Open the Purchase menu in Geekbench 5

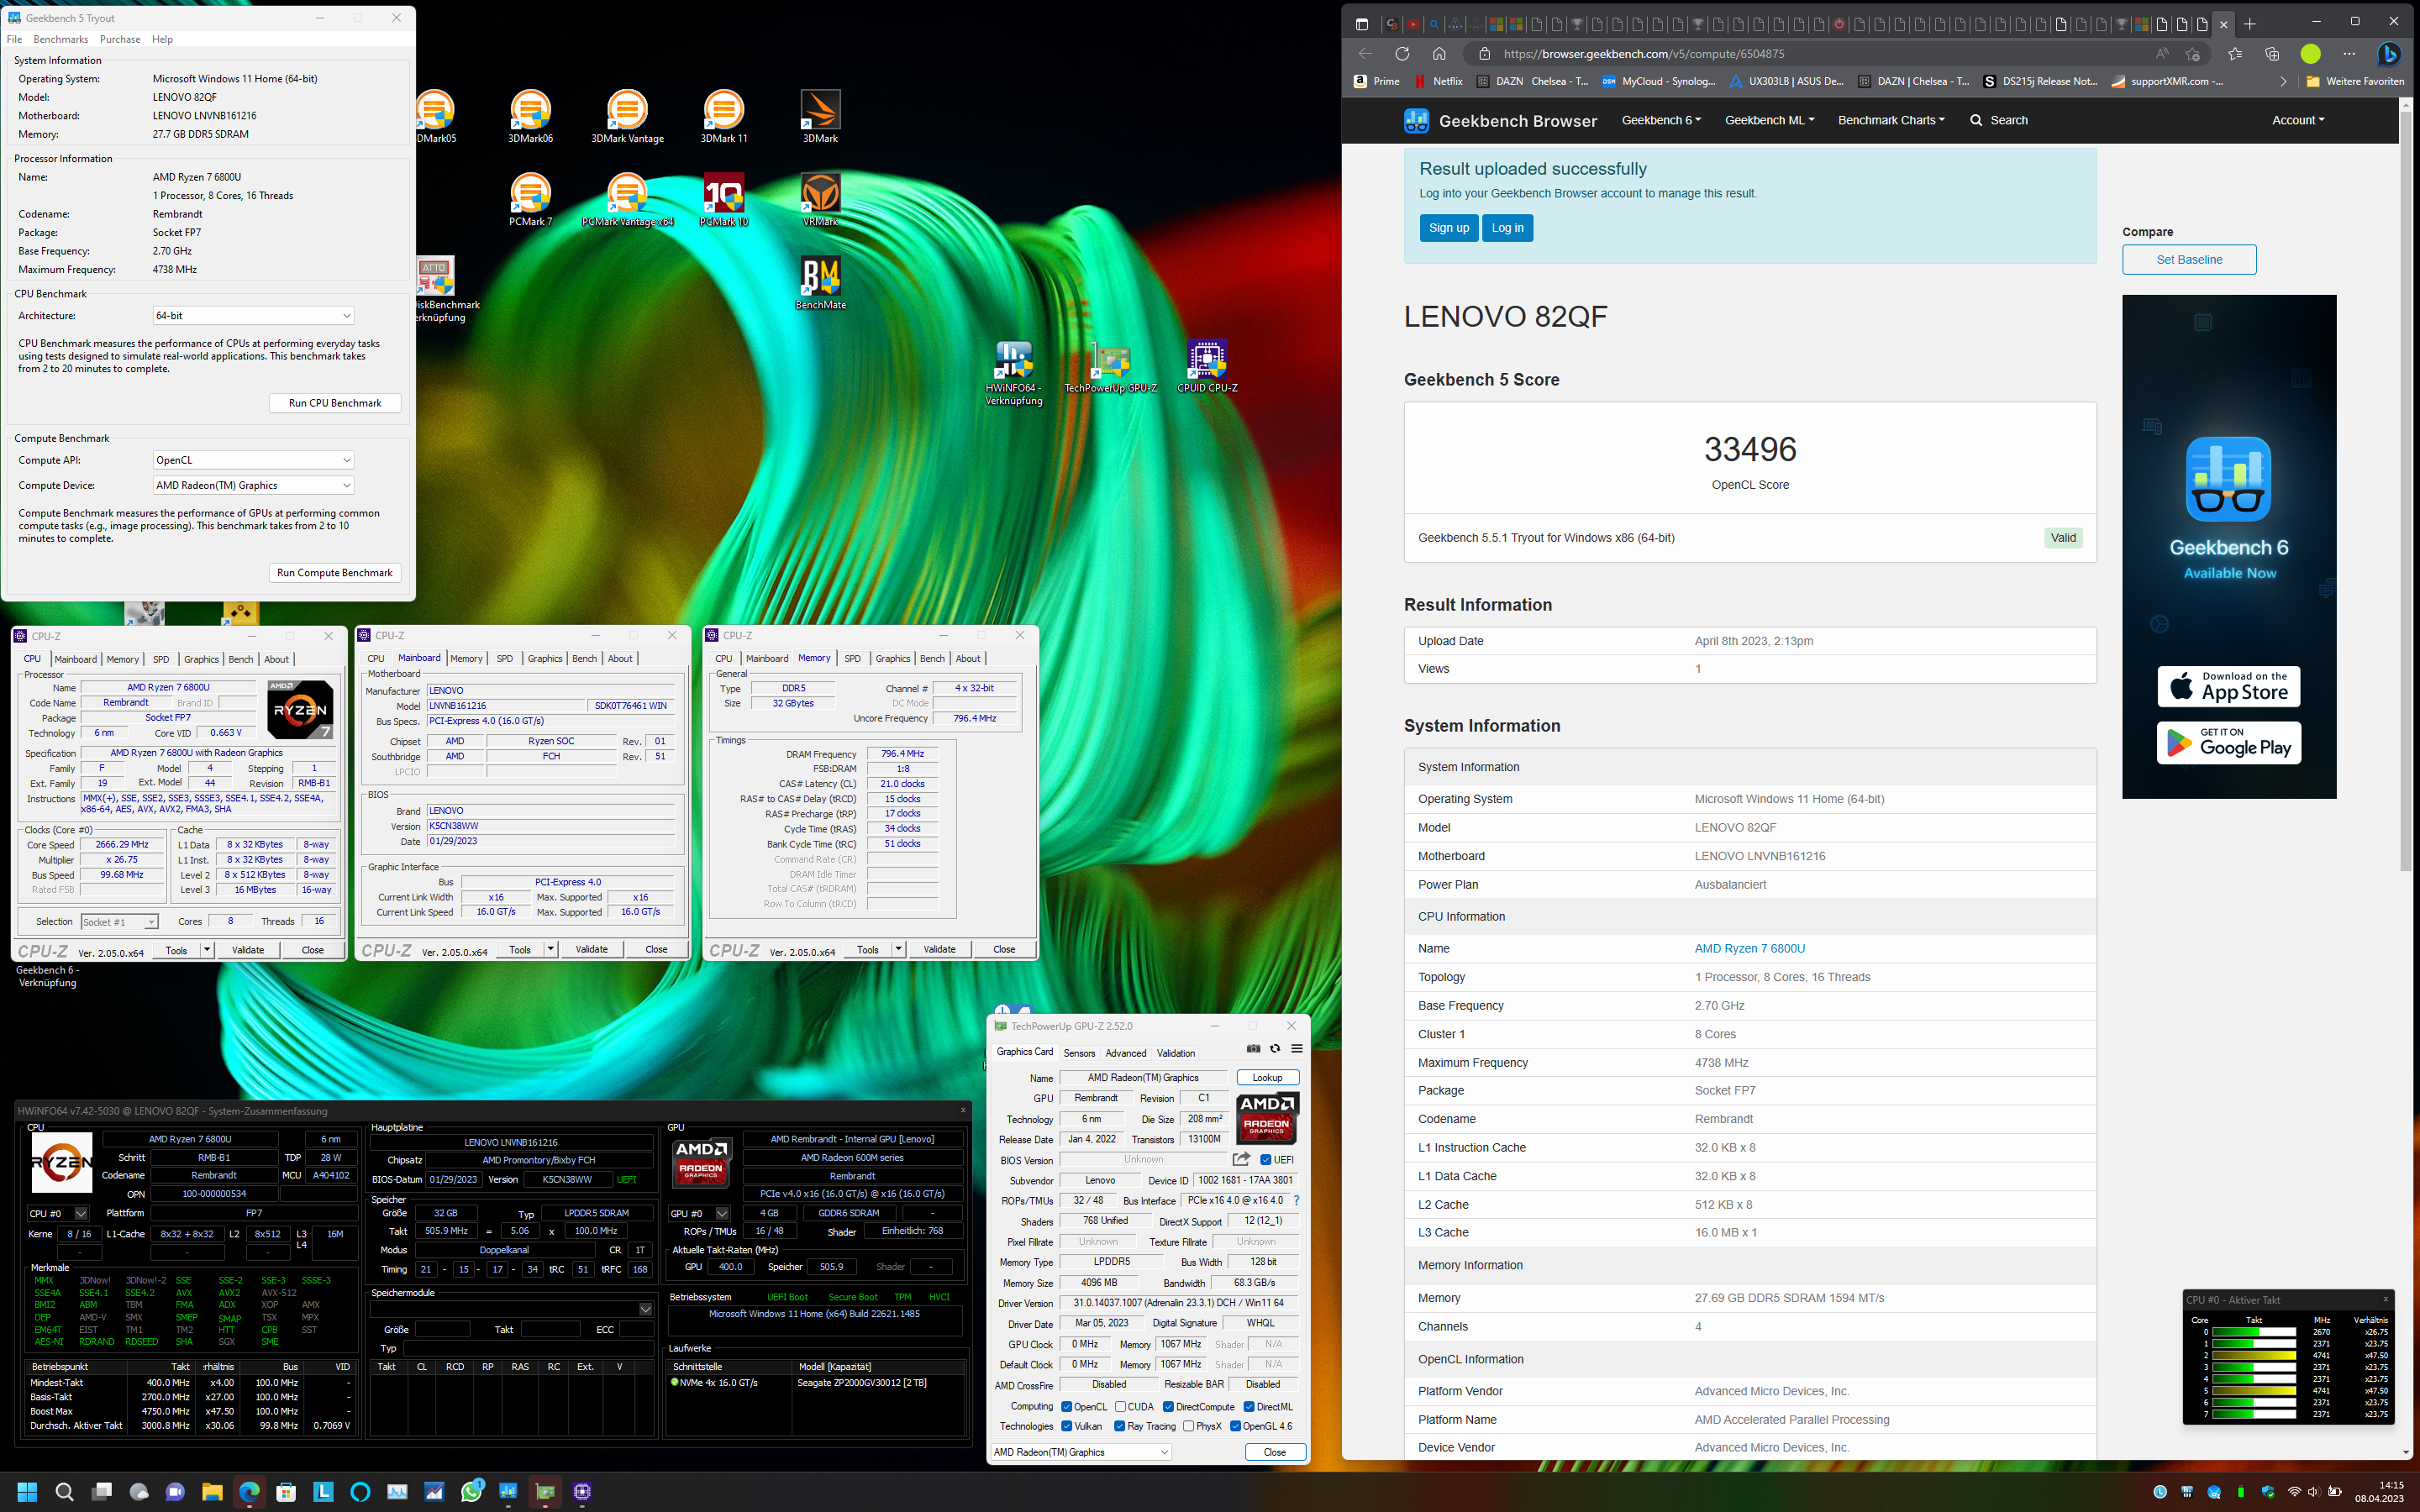(x=120, y=39)
